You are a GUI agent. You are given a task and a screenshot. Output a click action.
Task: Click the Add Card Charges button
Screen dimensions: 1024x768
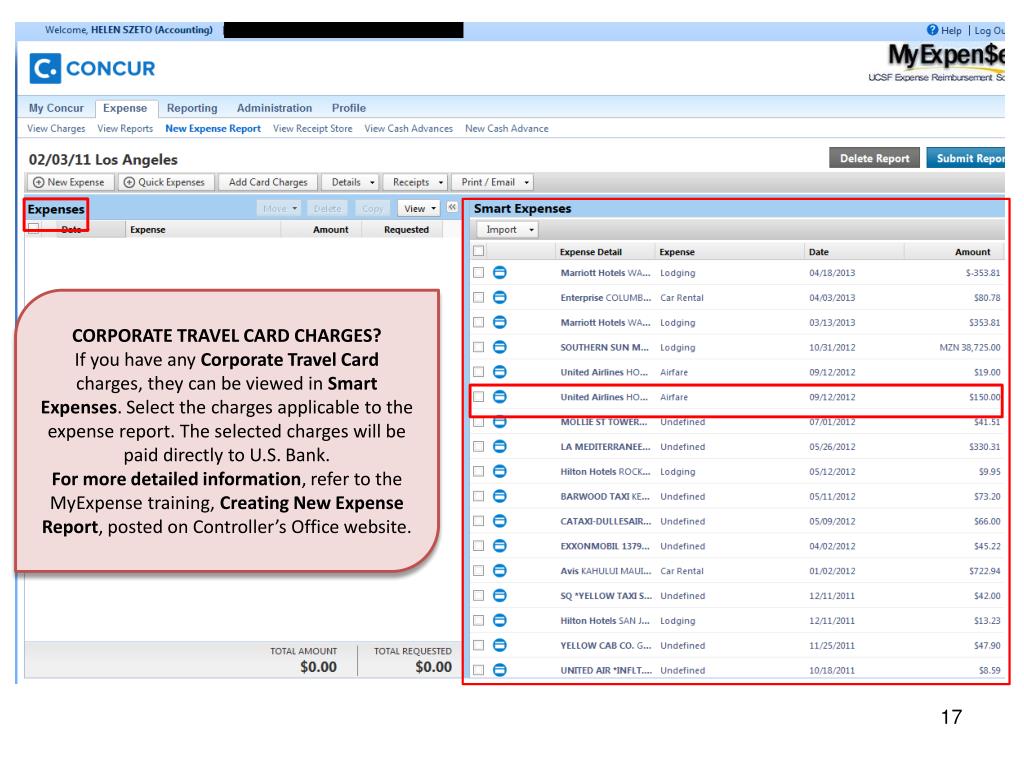(x=268, y=182)
